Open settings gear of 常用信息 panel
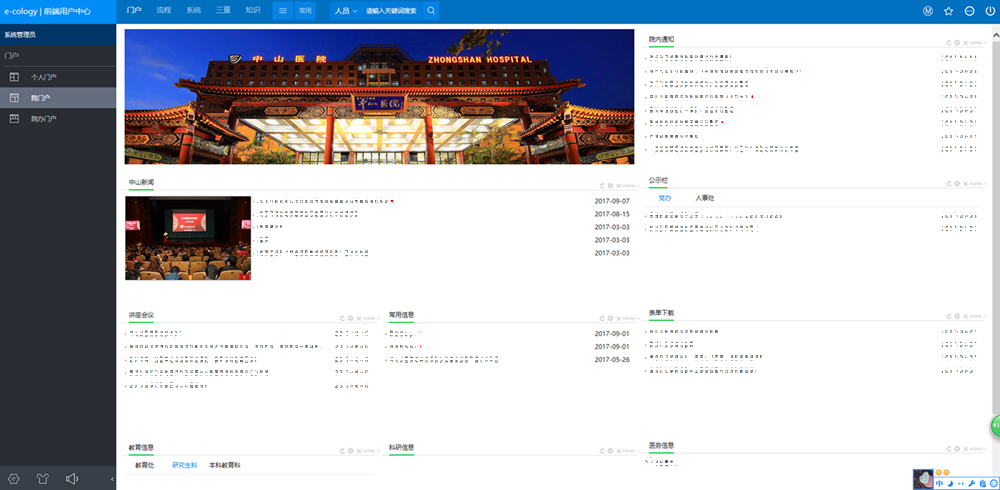This screenshot has width=1000, height=490. click(610, 318)
